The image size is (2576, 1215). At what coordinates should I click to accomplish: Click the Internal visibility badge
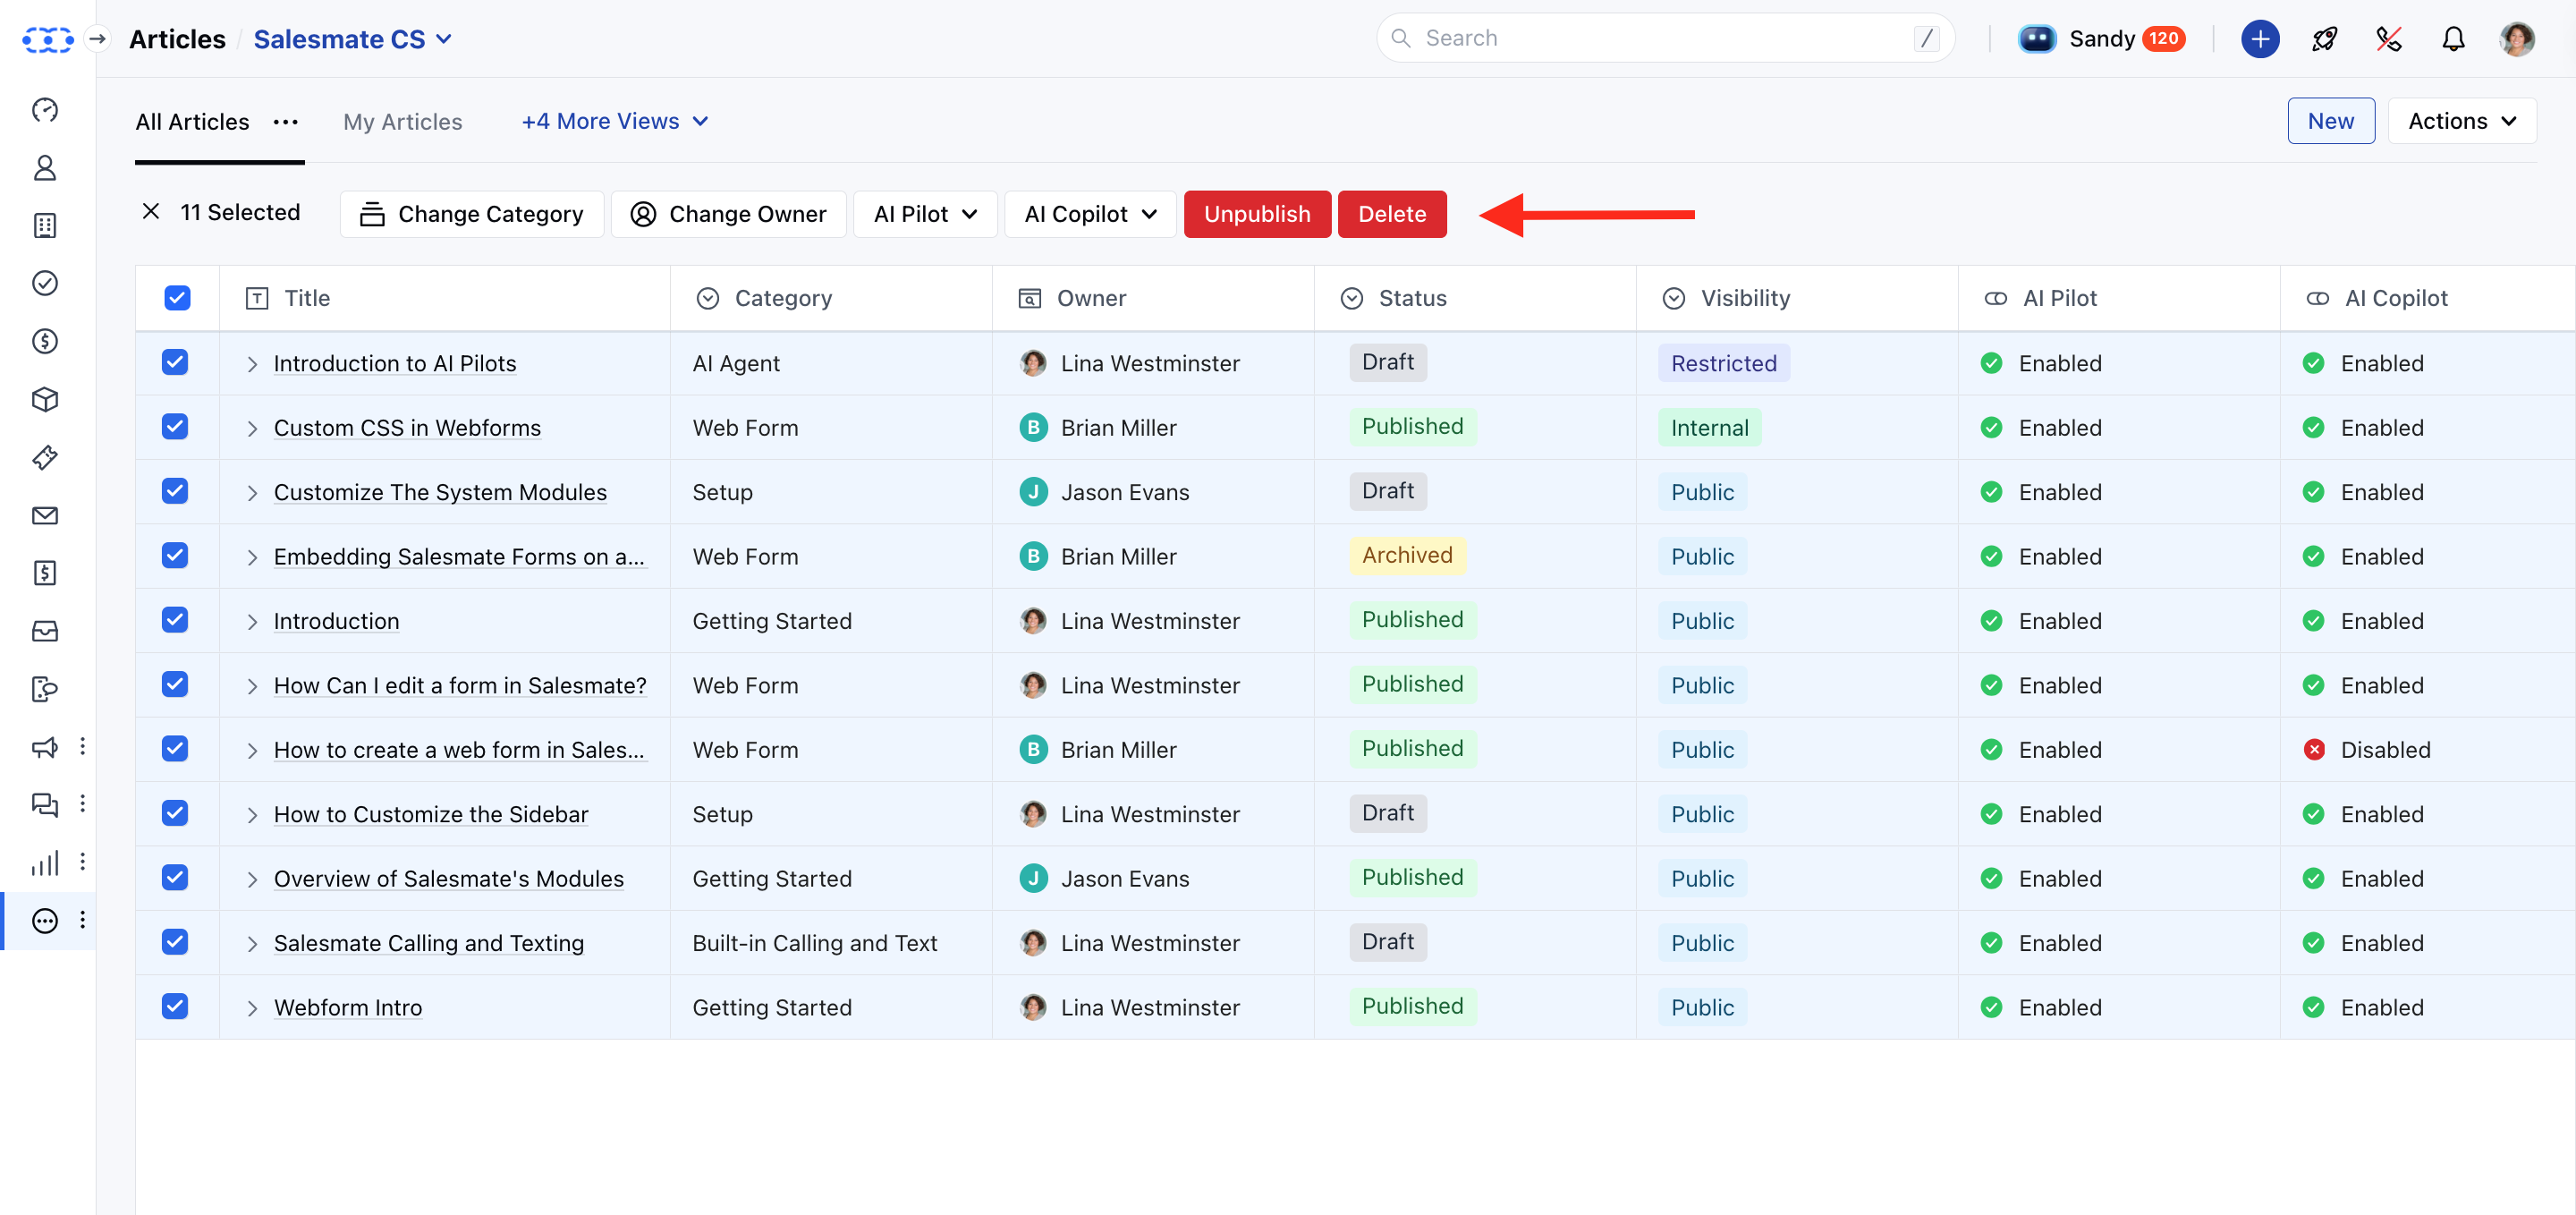1709,428
